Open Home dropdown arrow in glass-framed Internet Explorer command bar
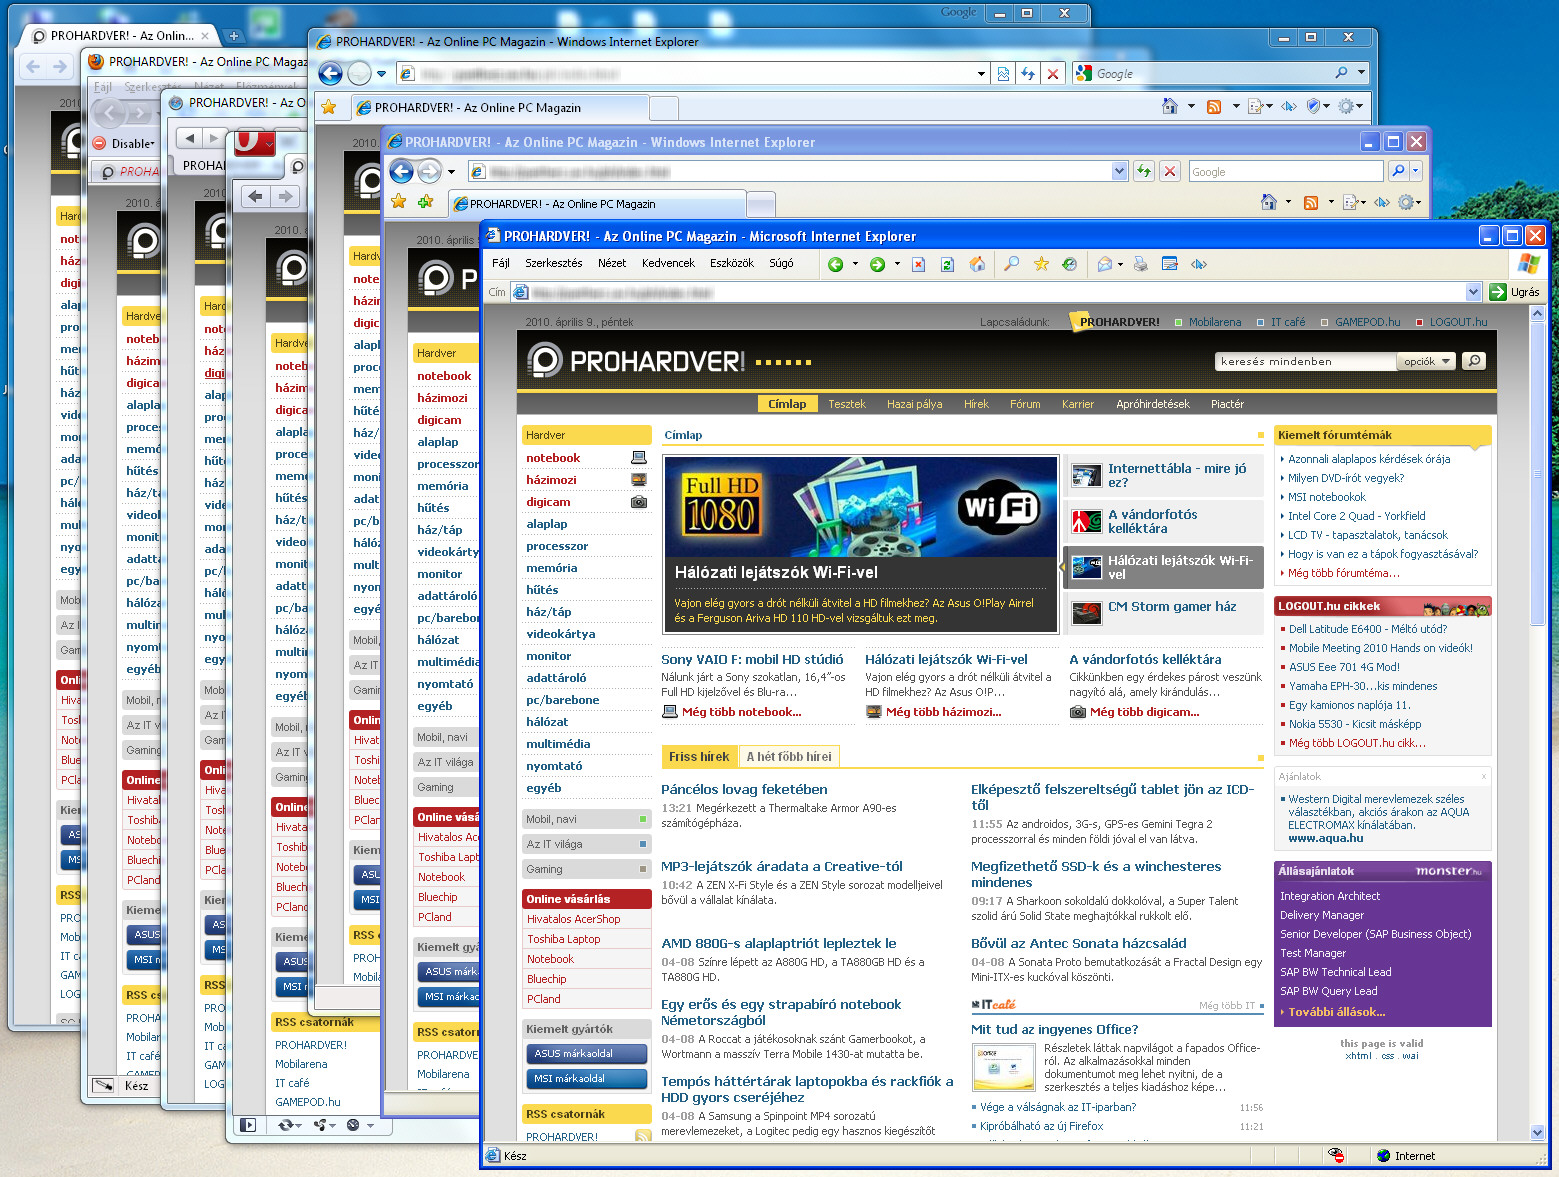Screen dimensions: 1559x1177 [1191, 106]
